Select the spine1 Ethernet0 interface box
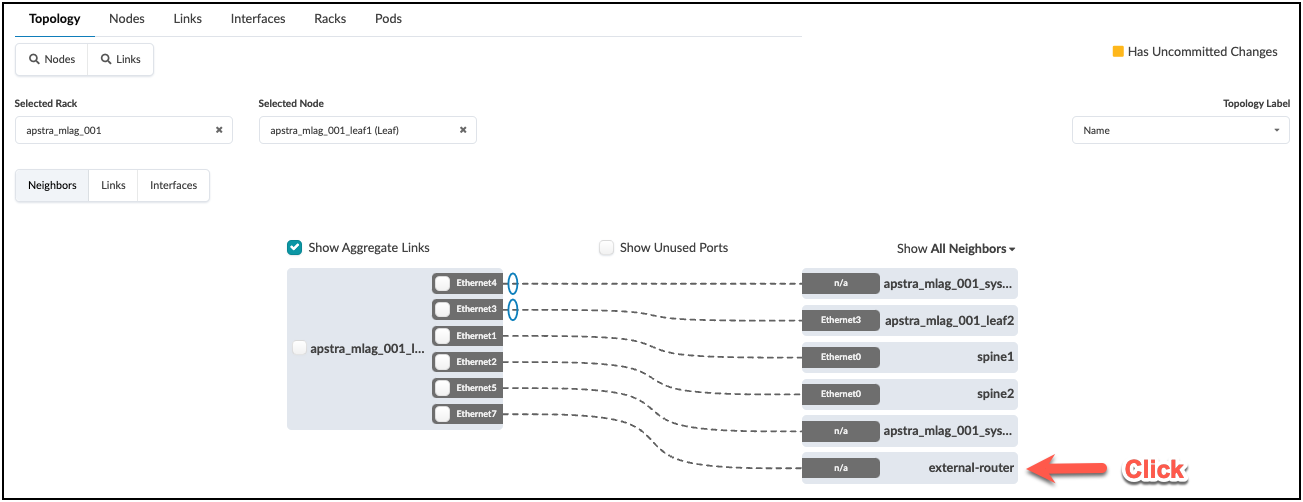The width and height of the screenshot is (1303, 502). (x=841, y=356)
